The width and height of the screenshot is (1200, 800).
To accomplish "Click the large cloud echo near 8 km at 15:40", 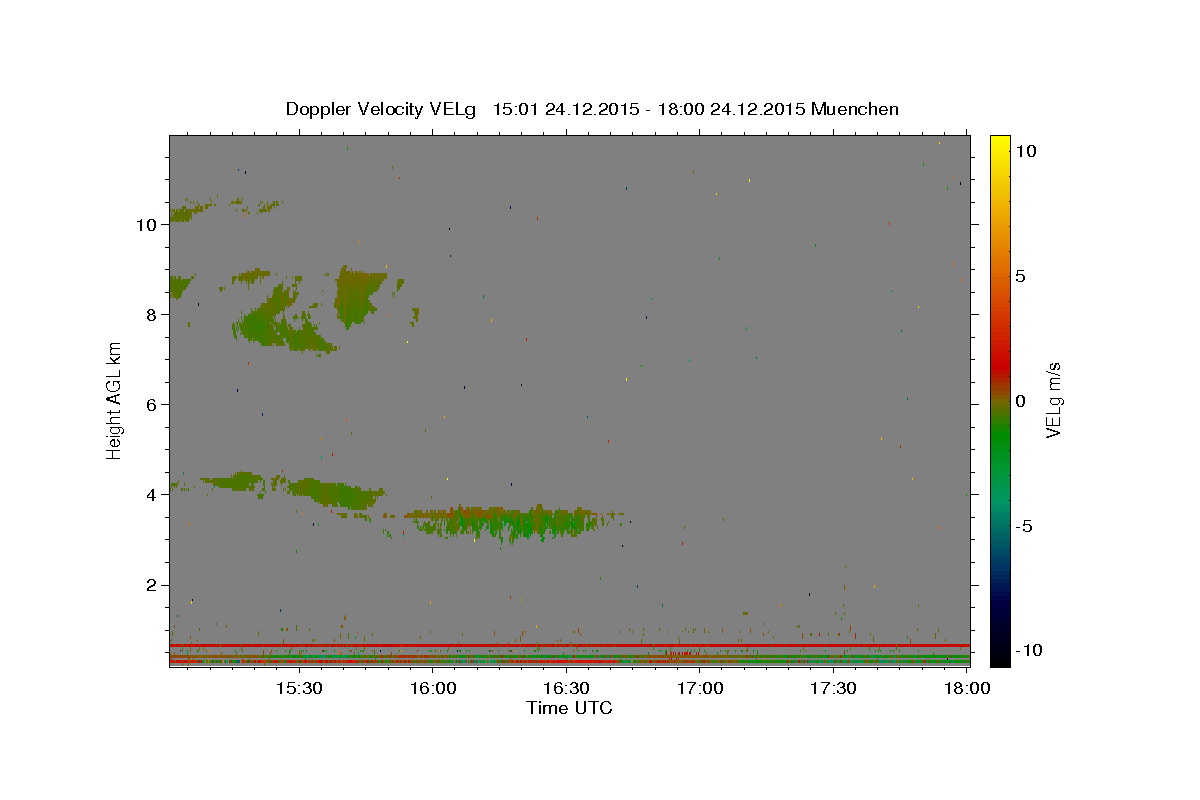I will 360,295.
